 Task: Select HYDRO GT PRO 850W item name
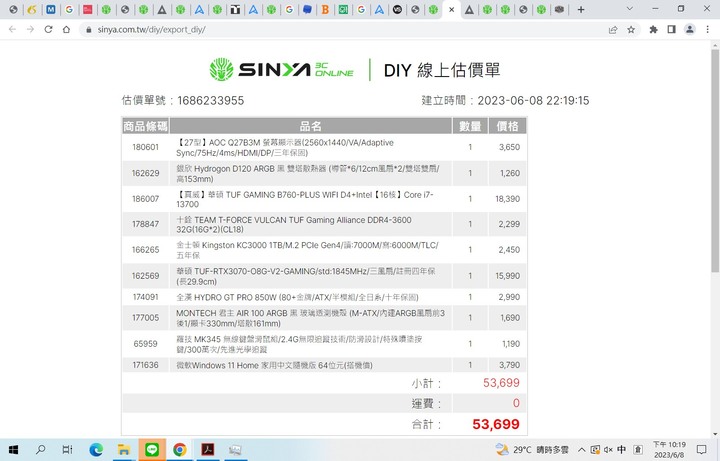pos(297,297)
